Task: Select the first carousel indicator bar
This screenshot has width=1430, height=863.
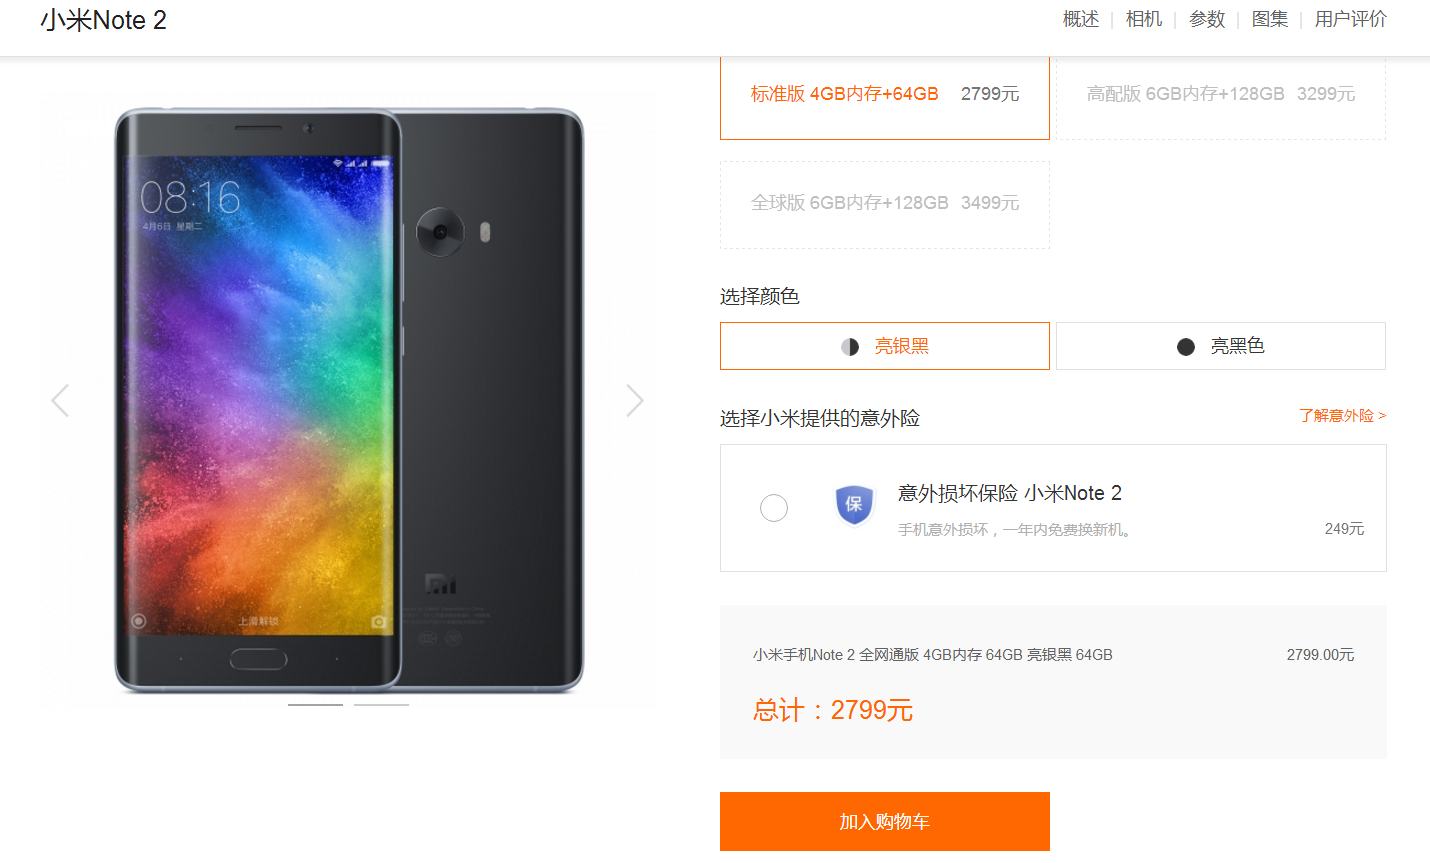Action: [315, 705]
